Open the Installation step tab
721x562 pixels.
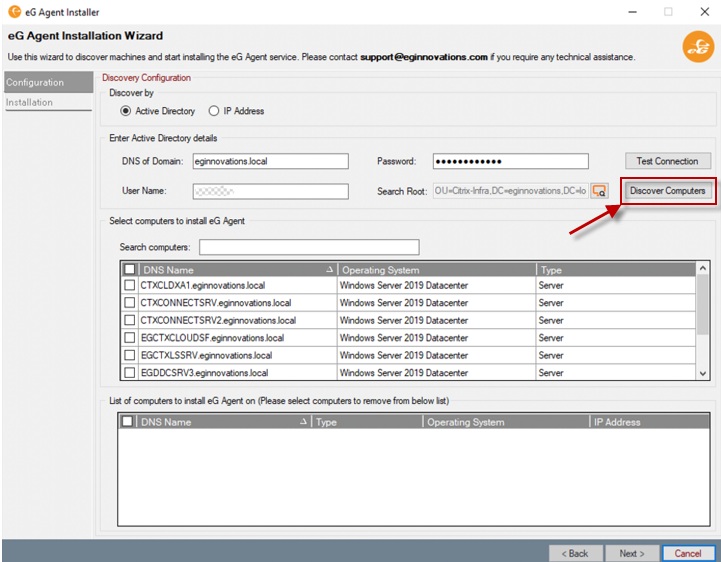[48, 102]
